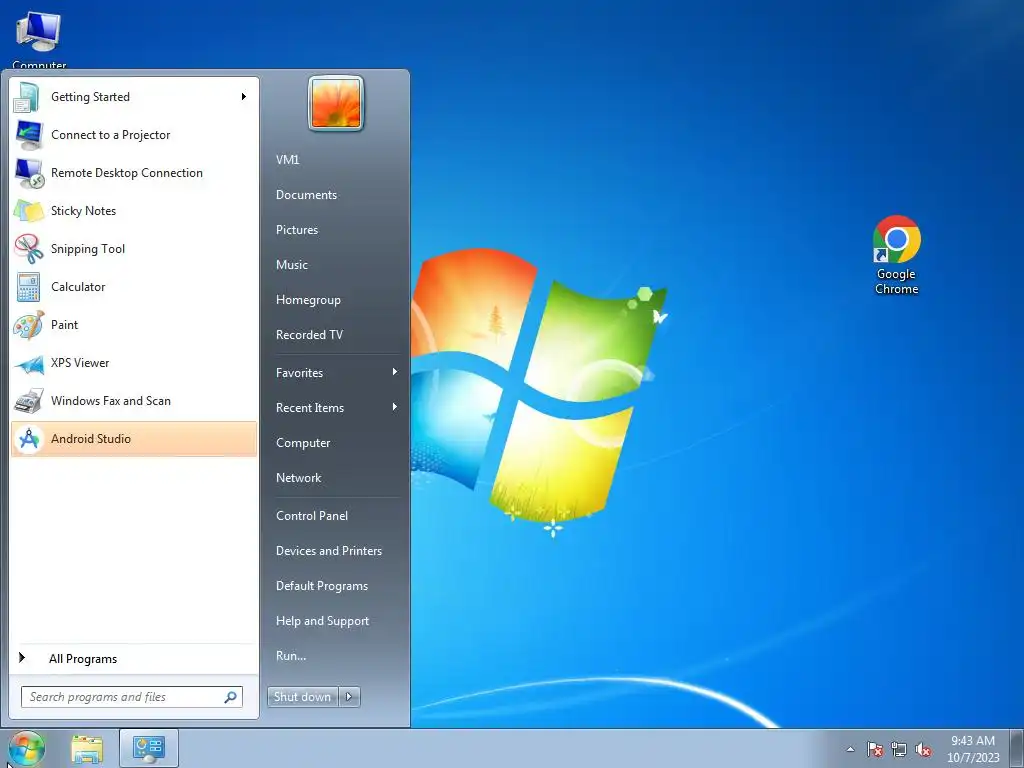This screenshot has width=1024, height=768.
Task: Expand the Getting Started submenu arrow
Action: (244, 97)
